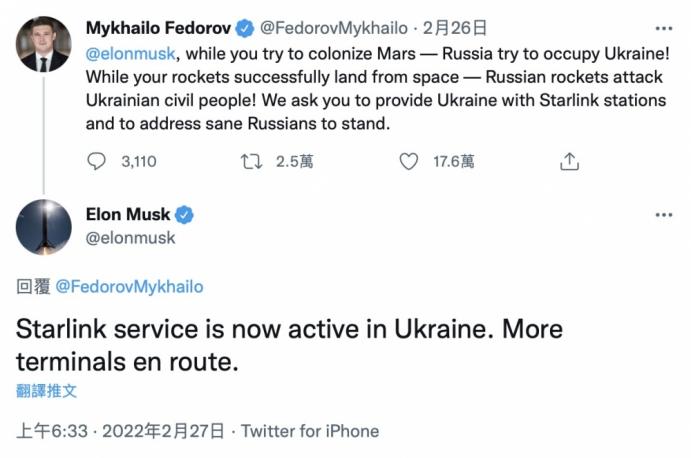Click the Elon Musk display name
692x458 pixels.
[128, 215]
